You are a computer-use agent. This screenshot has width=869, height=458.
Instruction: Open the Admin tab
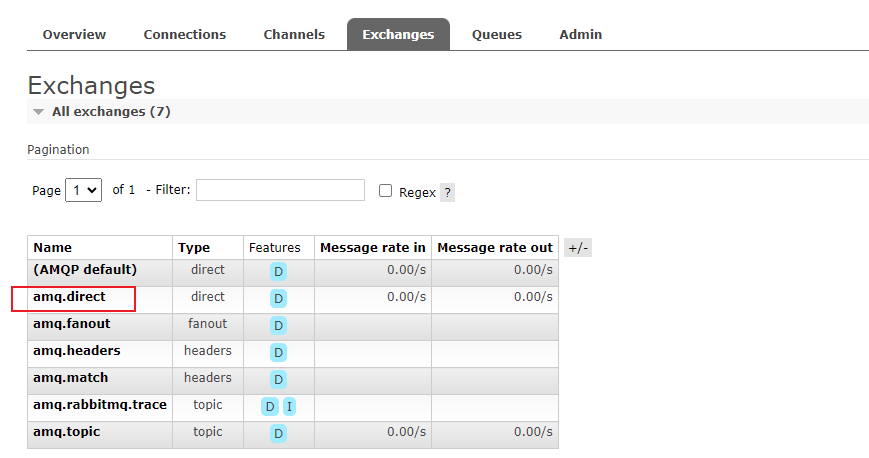pos(581,34)
